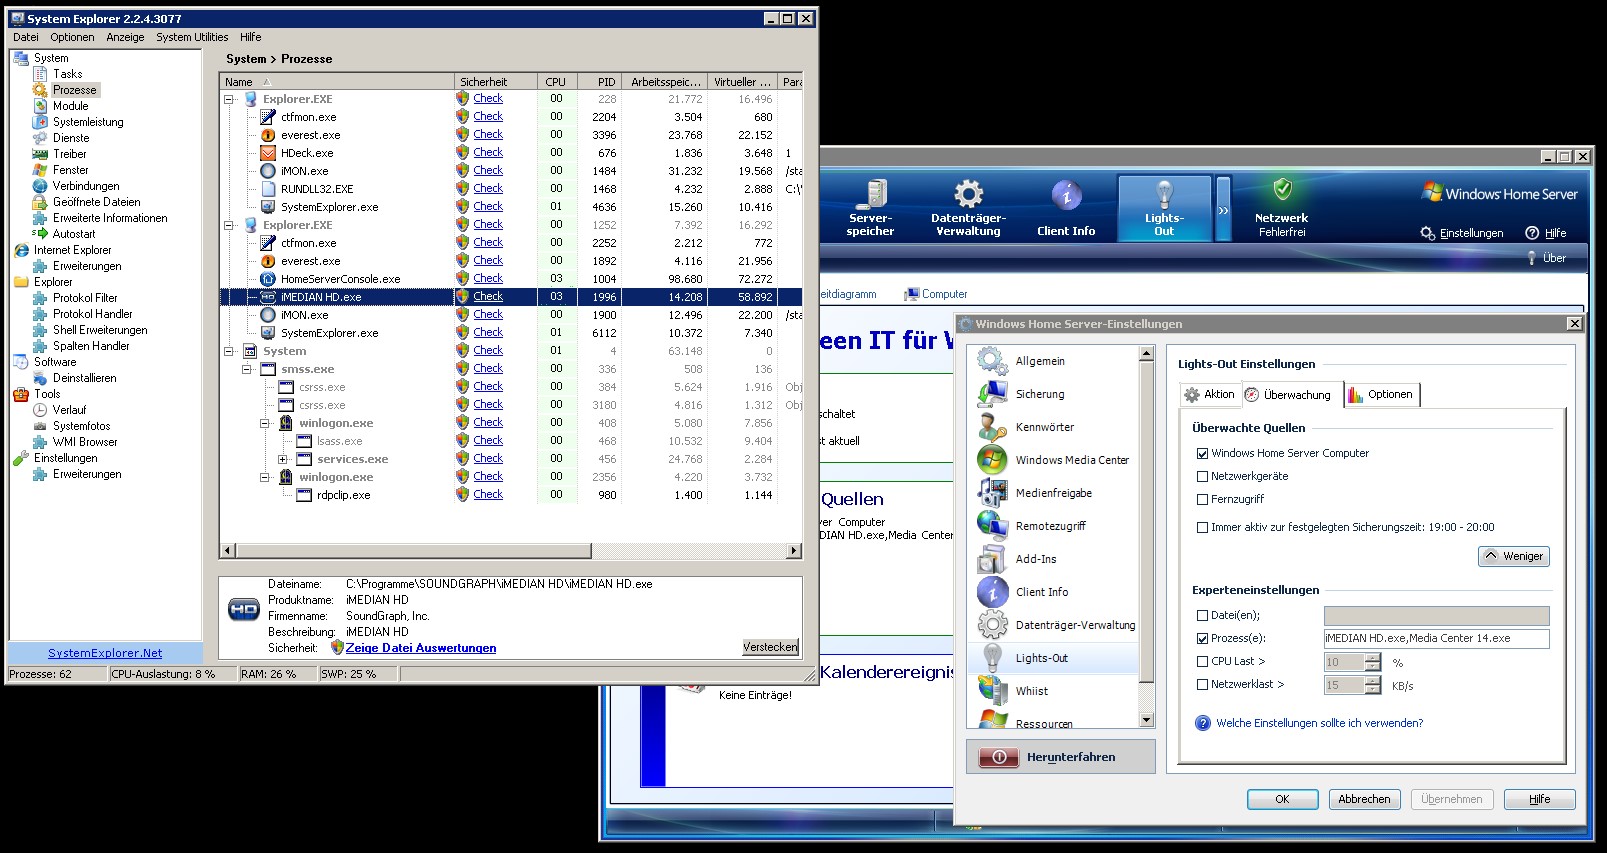Switch to Optionen tab in Lights-Out settings
This screenshot has height=853, width=1607.
(x=1380, y=394)
